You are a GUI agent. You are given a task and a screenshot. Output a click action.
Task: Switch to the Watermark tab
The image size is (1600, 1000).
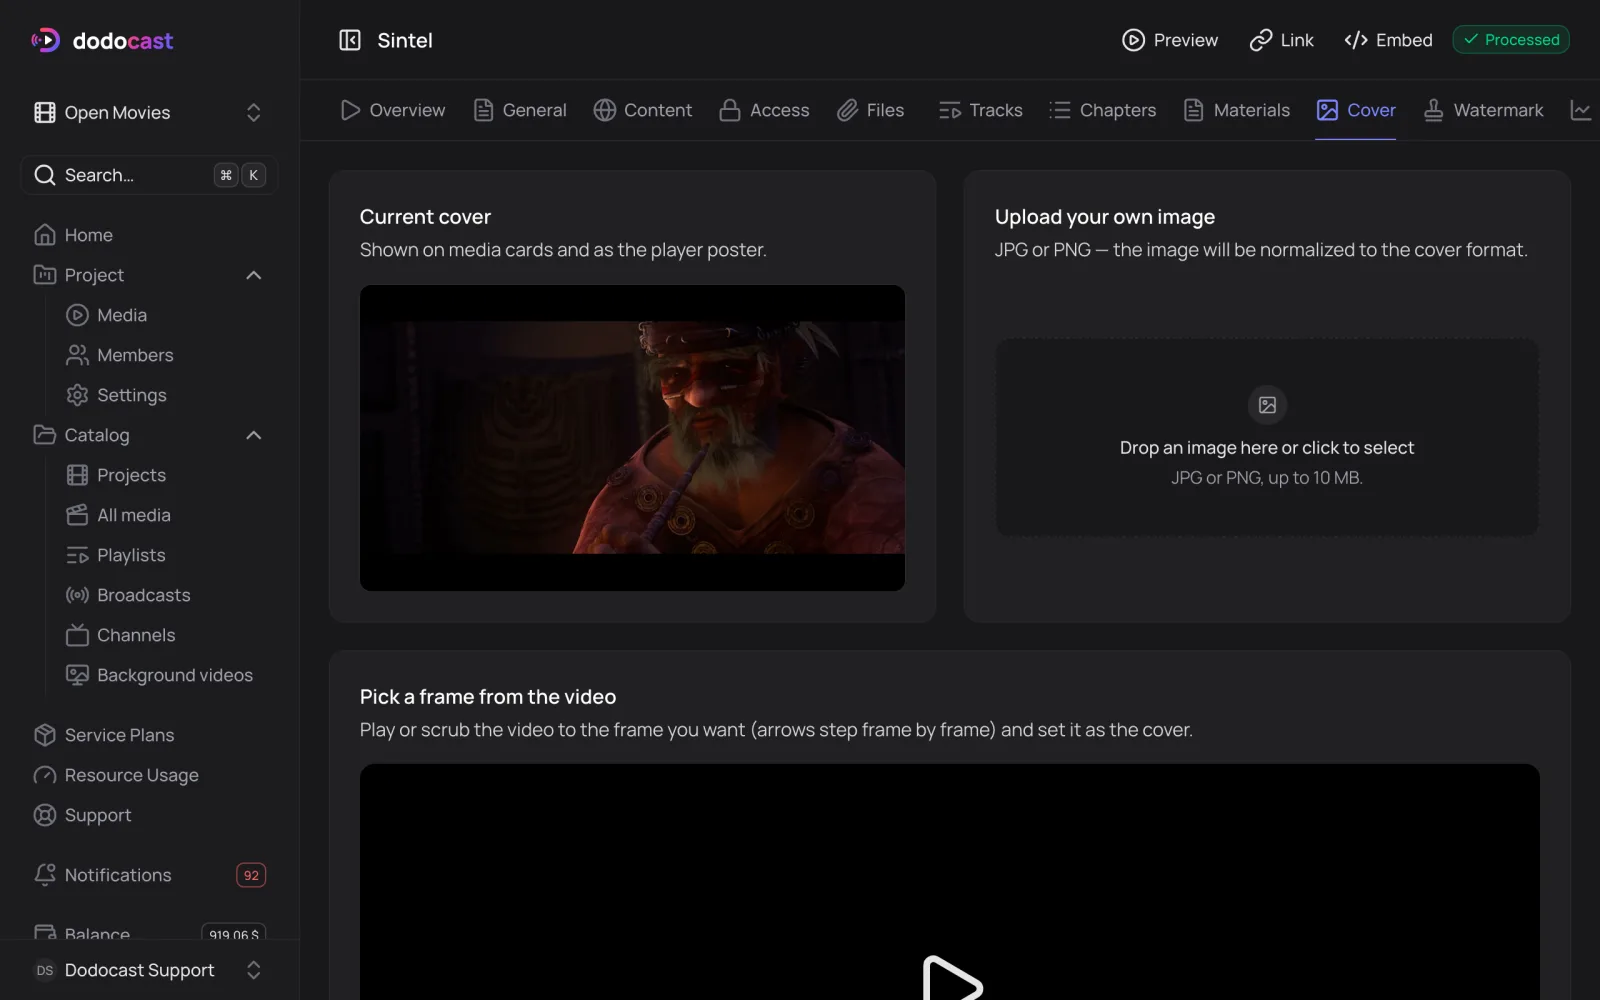[x=1483, y=110]
